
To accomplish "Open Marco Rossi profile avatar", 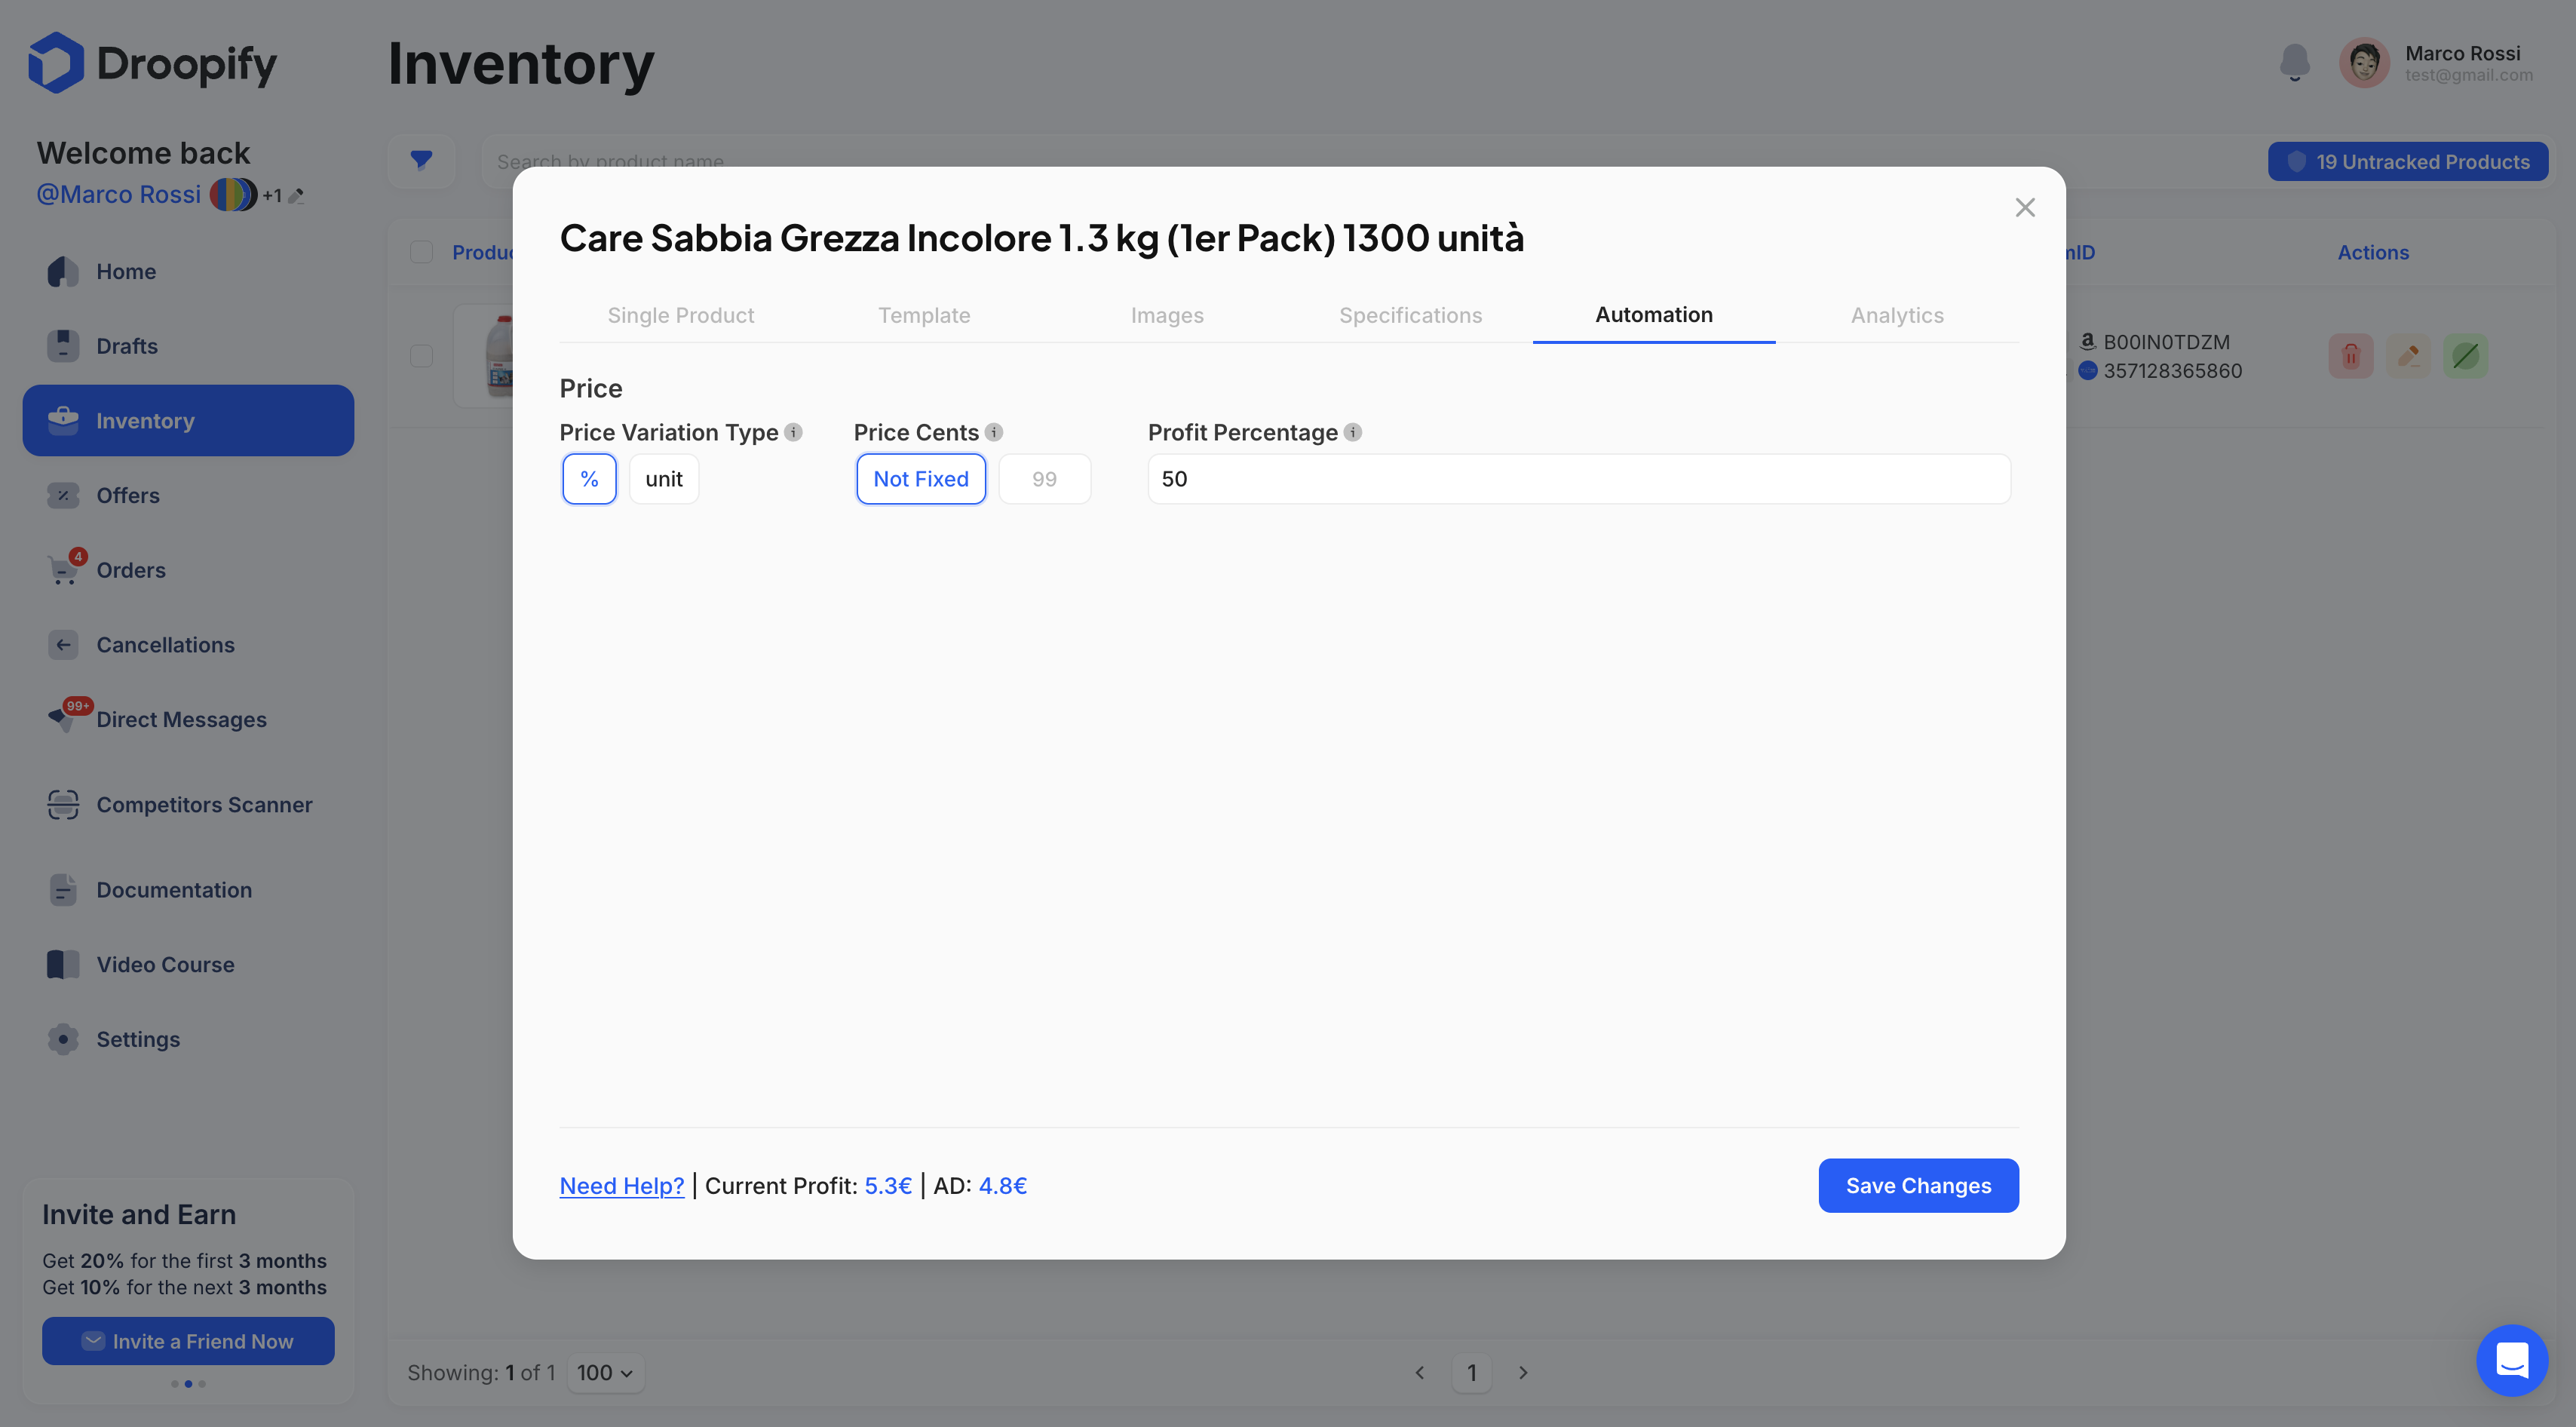I will coord(2363,62).
